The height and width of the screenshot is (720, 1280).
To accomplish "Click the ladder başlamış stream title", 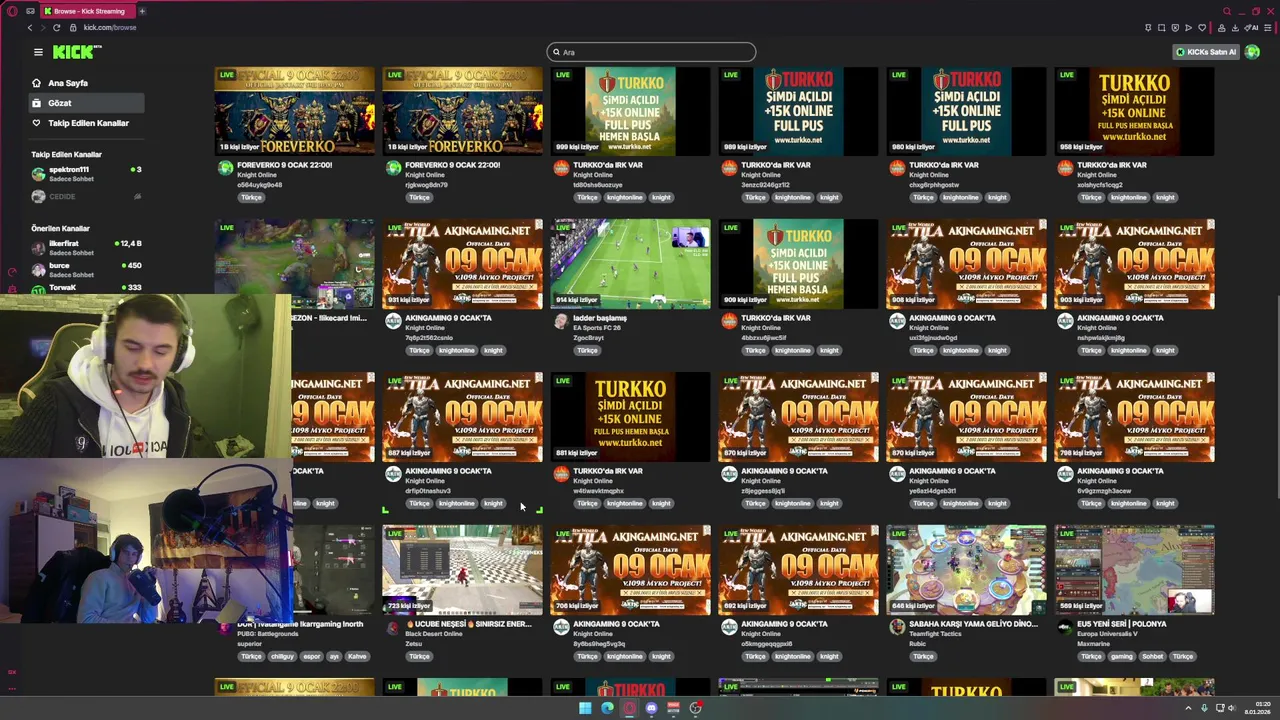I will pyautogui.click(x=600, y=318).
